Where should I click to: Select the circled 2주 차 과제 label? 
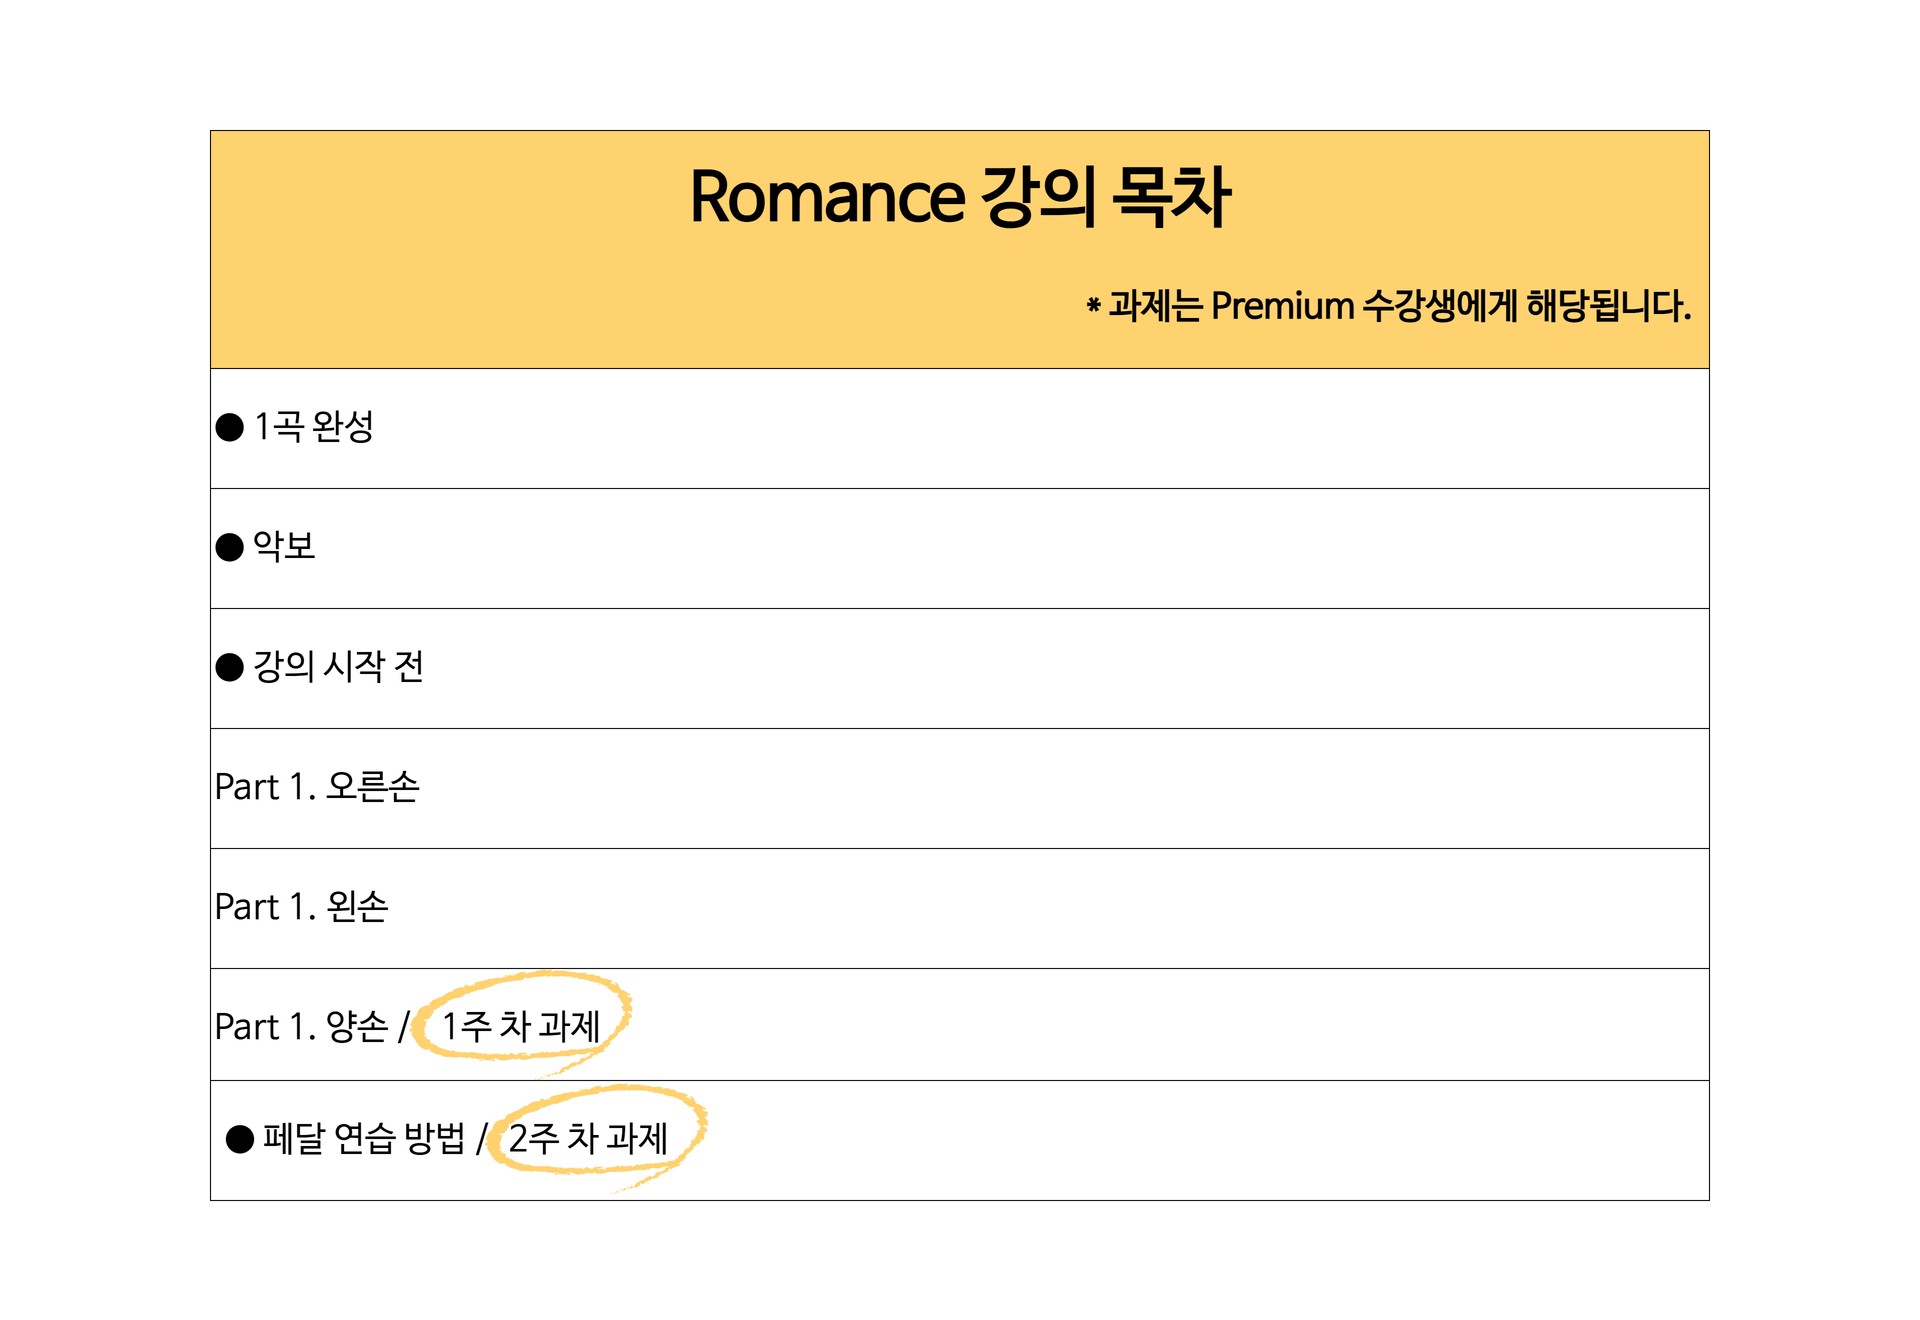[x=588, y=1138]
